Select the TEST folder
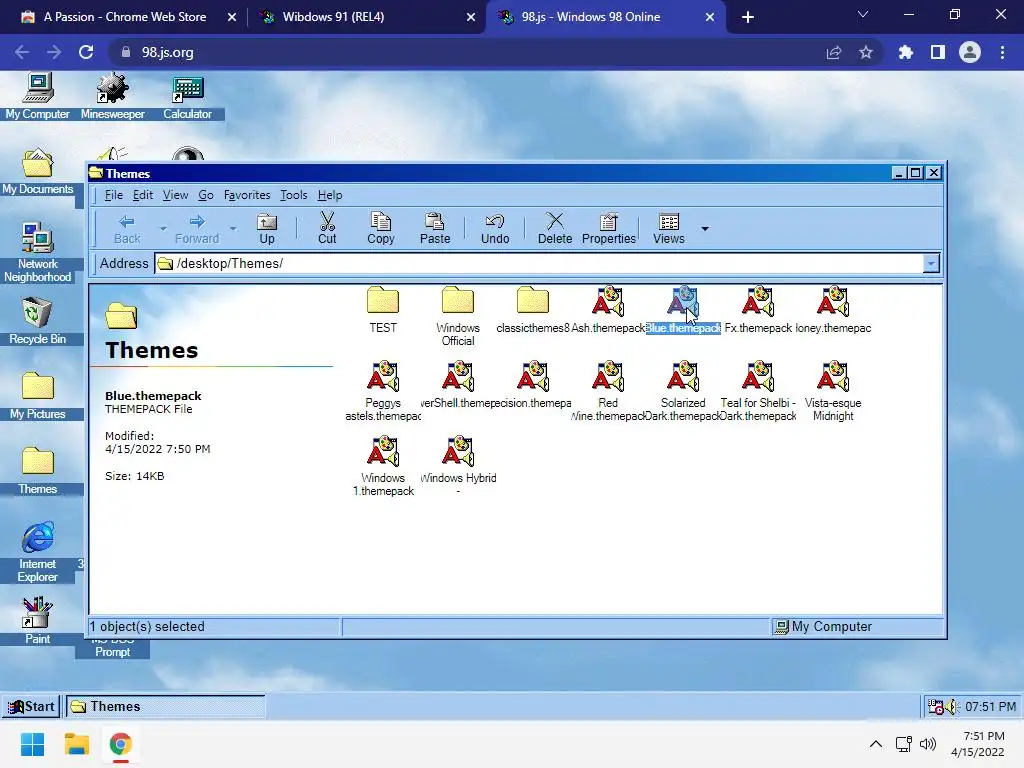The width and height of the screenshot is (1024, 768). pos(383,310)
